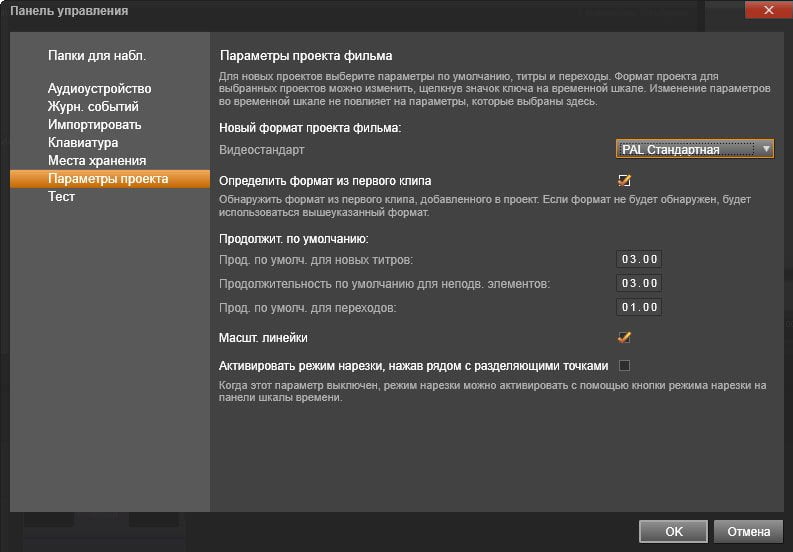Edit default duration for неподв. элементов field
This screenshot has width=793, height=552.
(639, 283)
